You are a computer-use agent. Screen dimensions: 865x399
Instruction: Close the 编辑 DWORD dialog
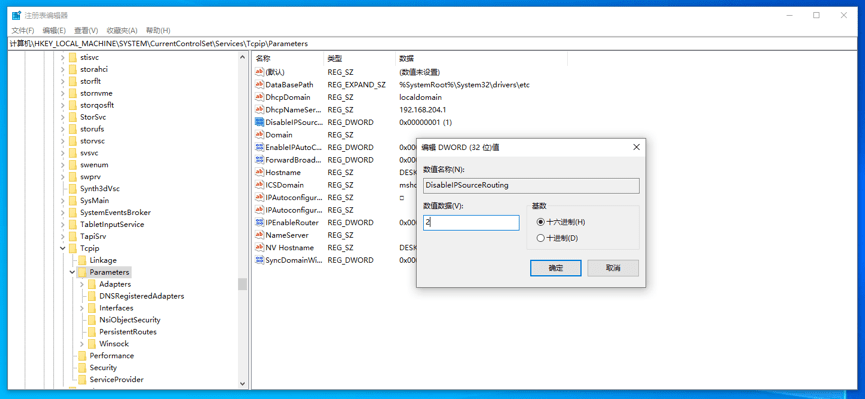click(x=636, y=147)
